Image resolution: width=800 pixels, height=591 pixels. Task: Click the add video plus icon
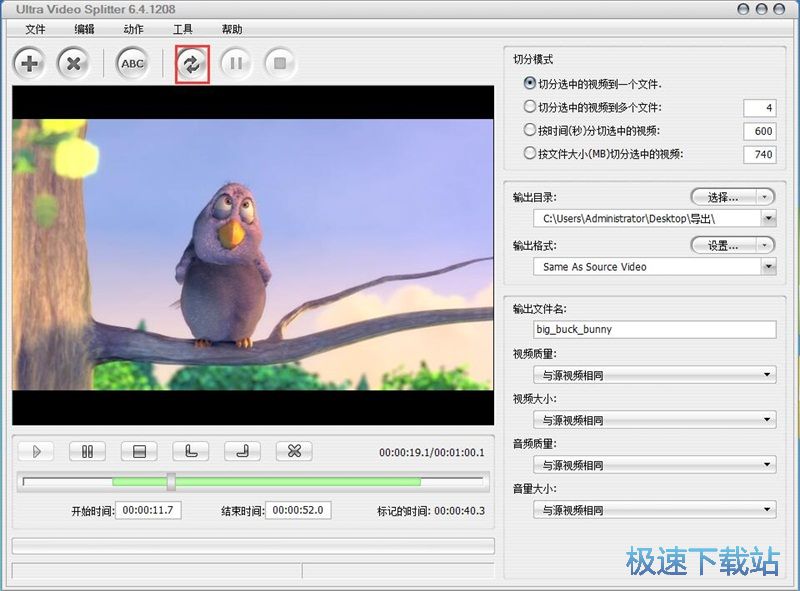[x=29, y=64]
